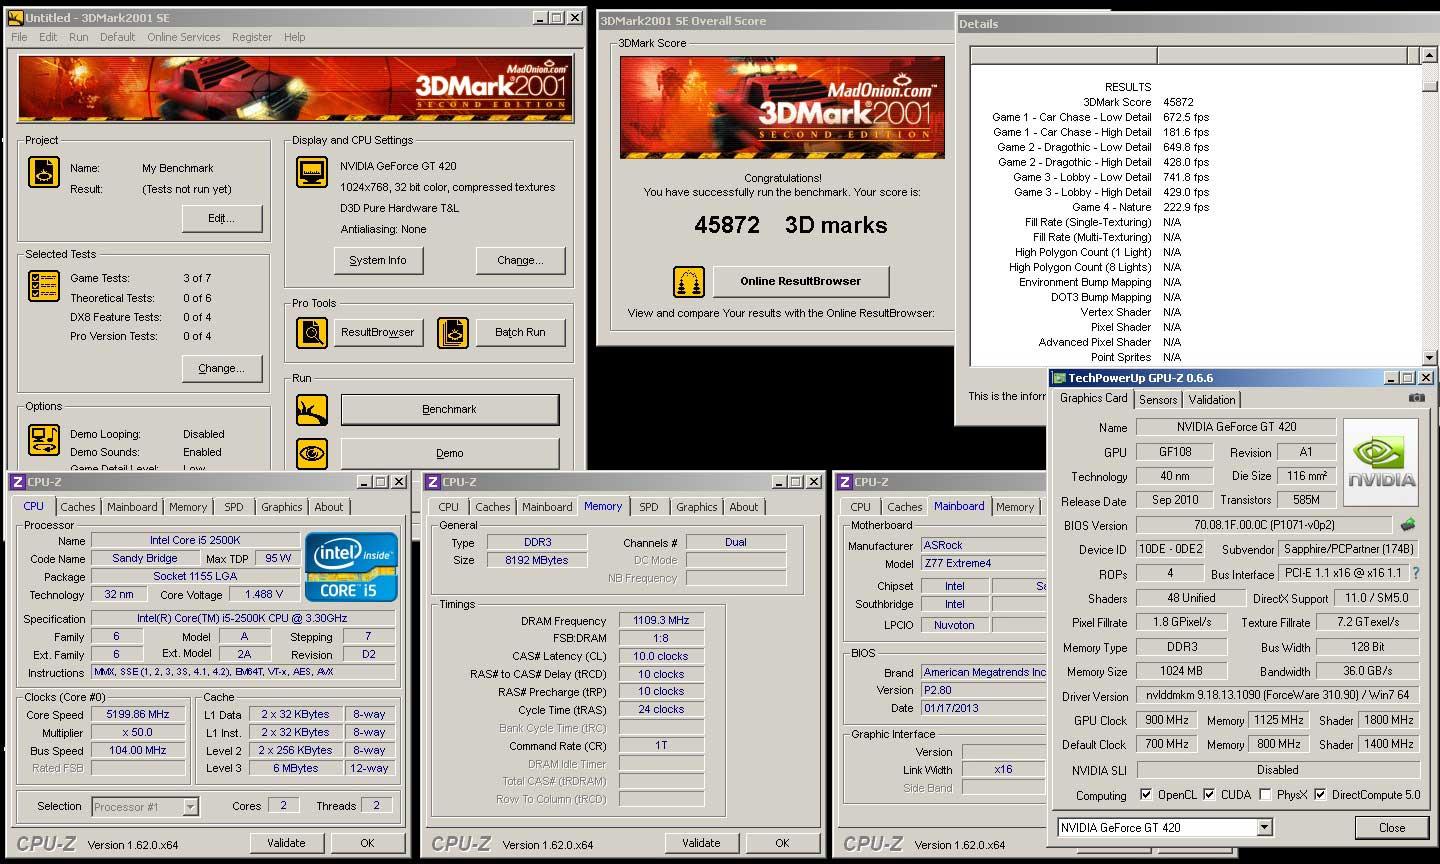Click the Details list scroll down arrow
1440x864 pixels.
coord(1429,357)
